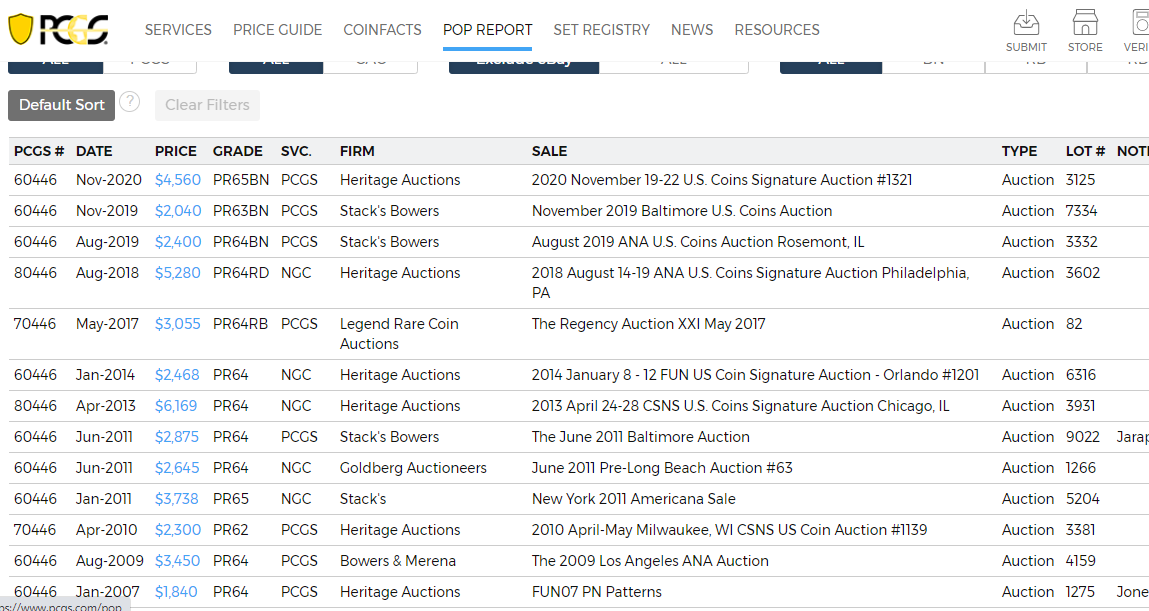Viewport: 1149px width, 611px height.
Task: Click the Apr-2013 date cell
Action: (106, 406)
